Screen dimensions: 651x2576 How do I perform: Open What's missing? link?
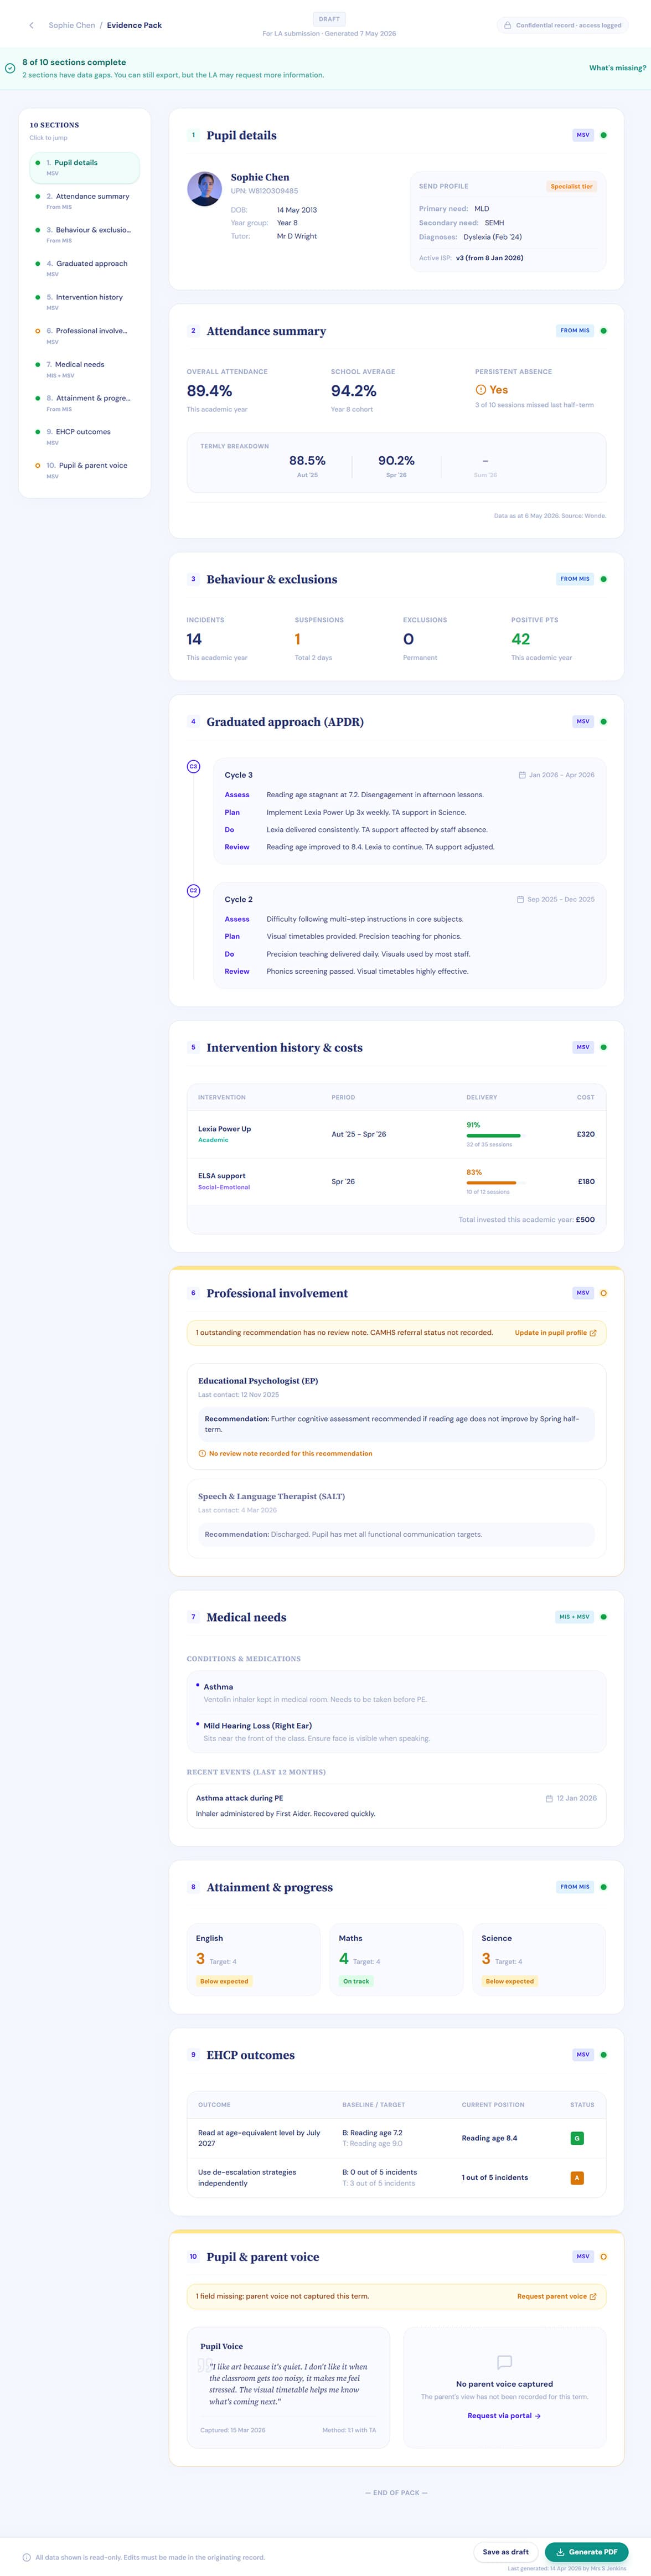coord(617,68)
